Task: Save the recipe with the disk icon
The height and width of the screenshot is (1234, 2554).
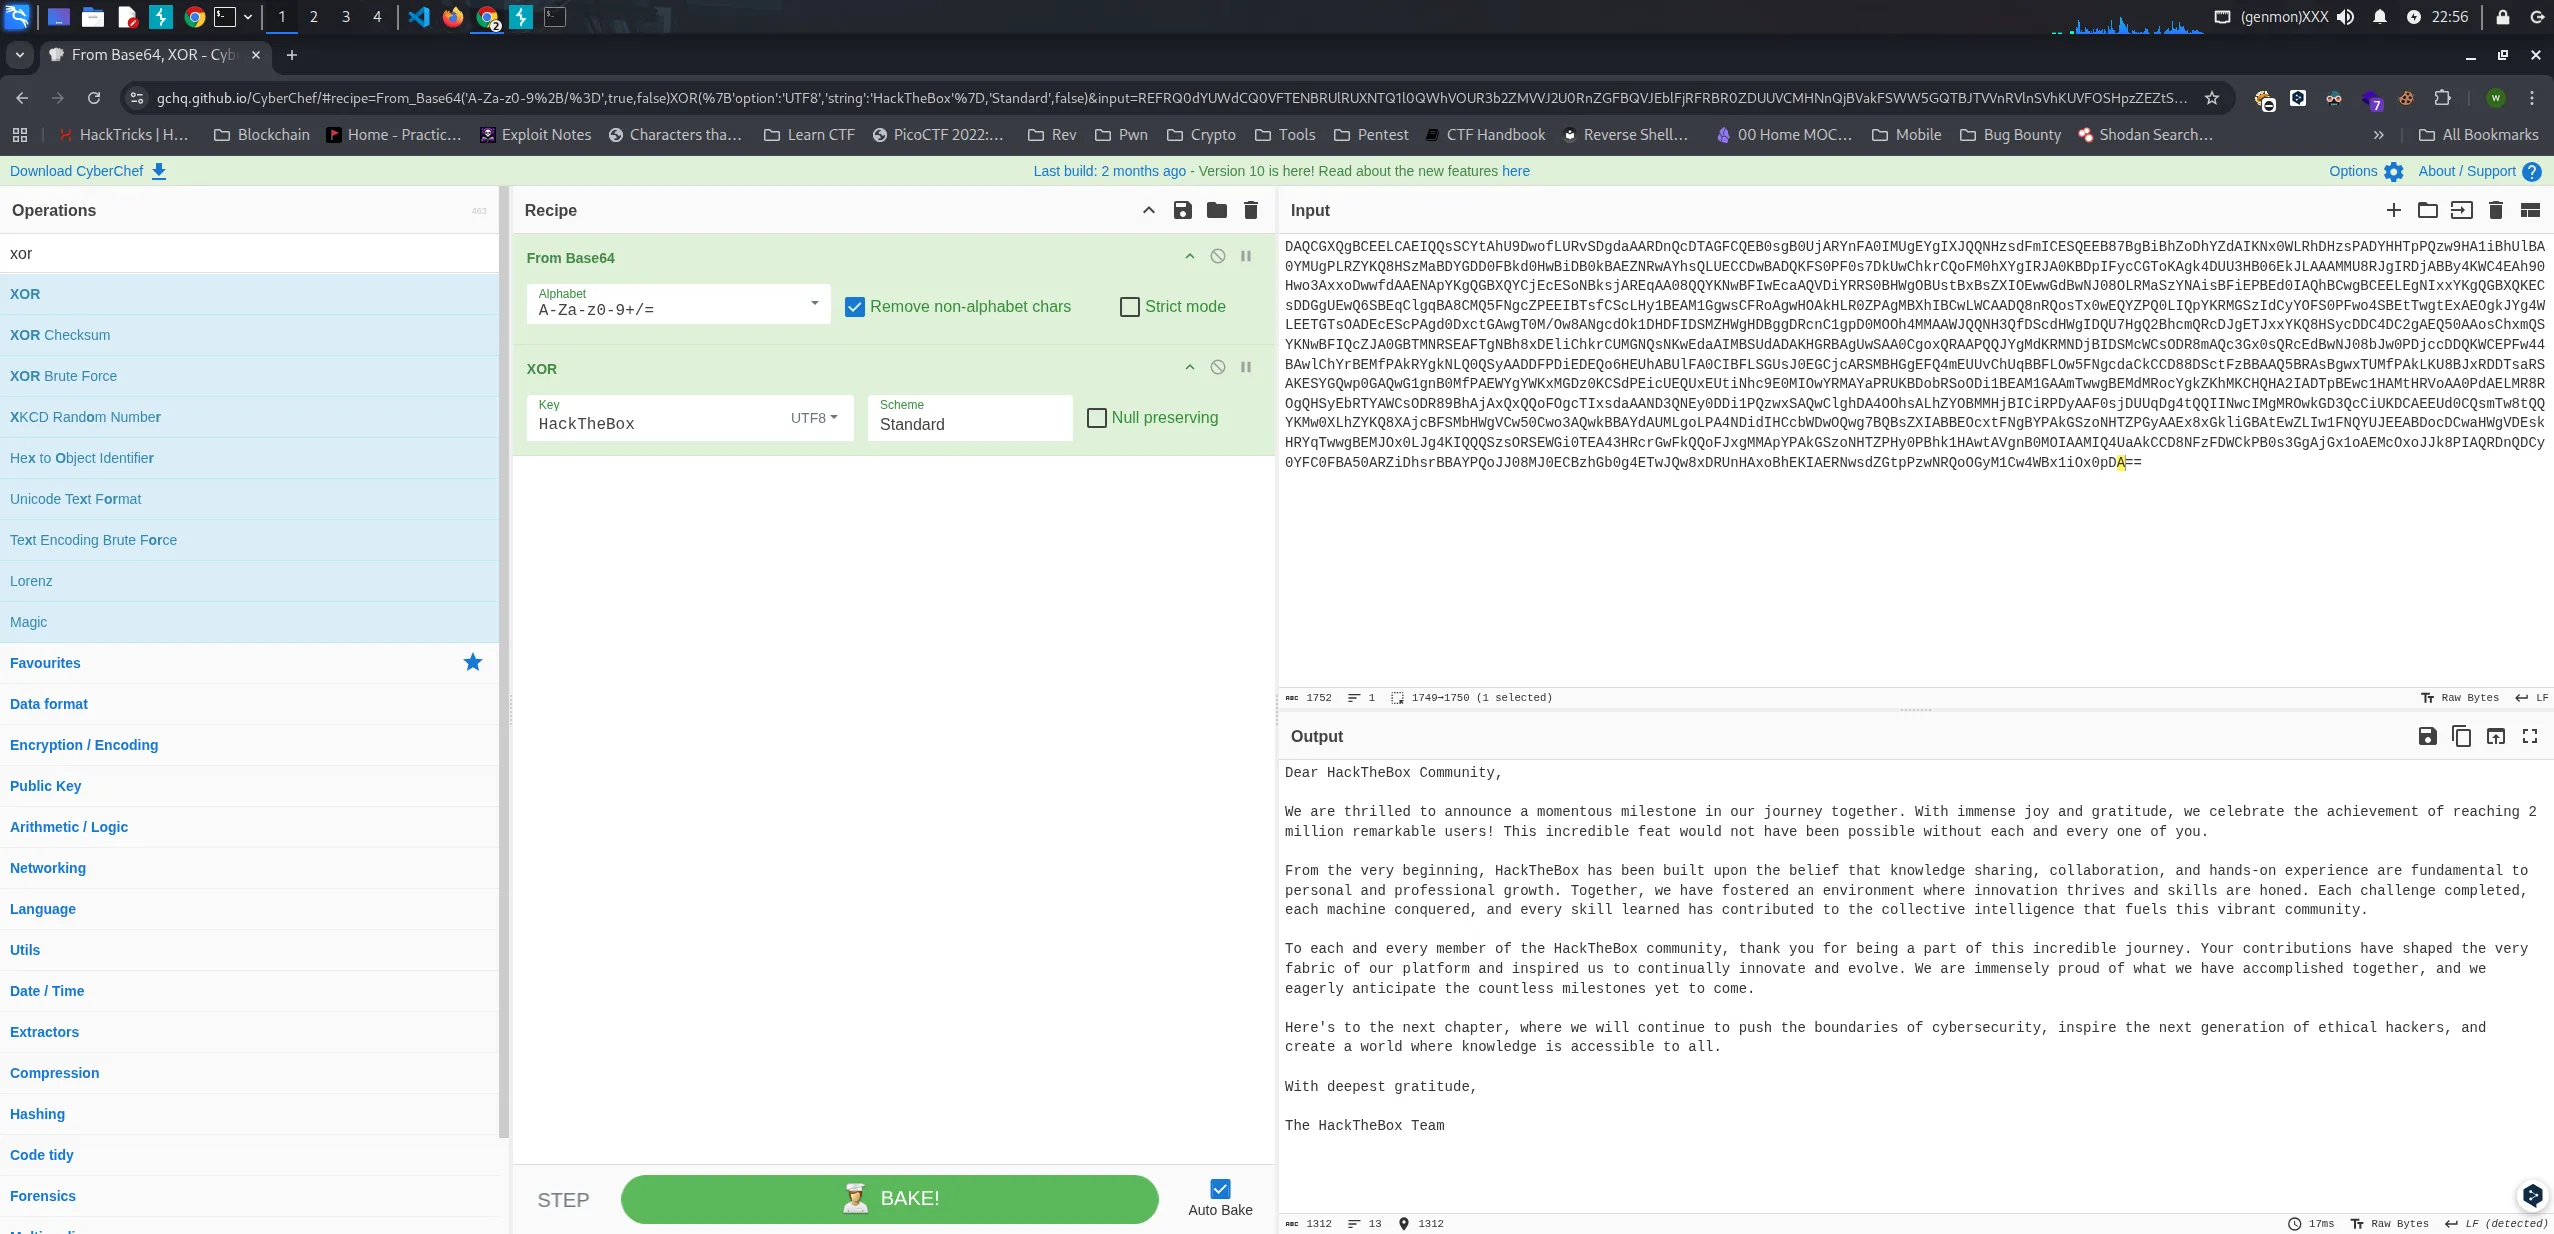Action: [1182, 210]
